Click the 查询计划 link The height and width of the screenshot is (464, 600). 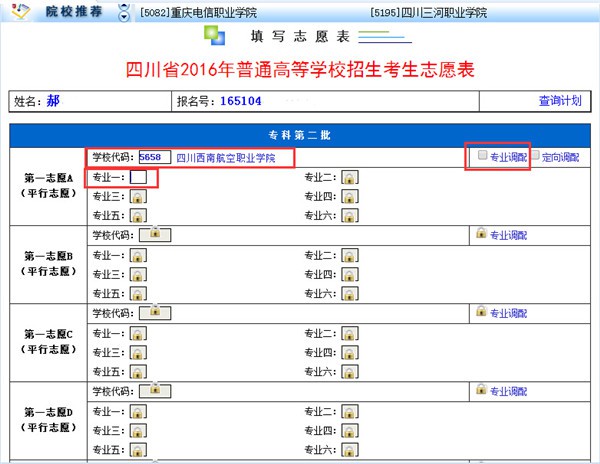click(560, 101)
